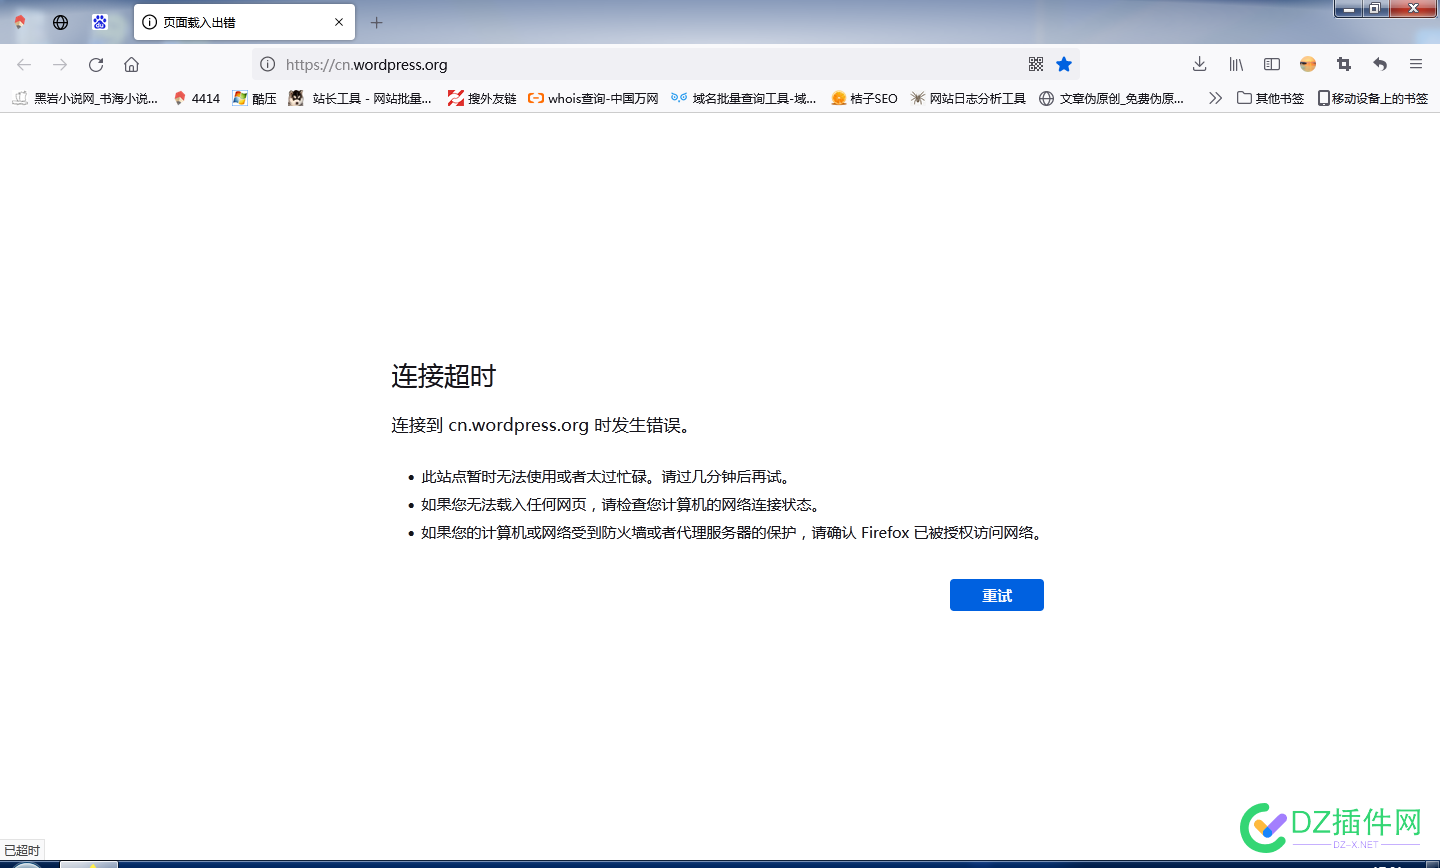Click the undo arrow toolbar icon
This screenshot has width=1440, height=868.
point(1380,64)
